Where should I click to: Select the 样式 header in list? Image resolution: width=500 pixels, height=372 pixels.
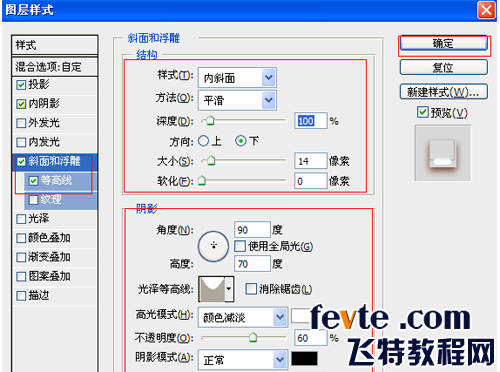[x=55, y=45]
